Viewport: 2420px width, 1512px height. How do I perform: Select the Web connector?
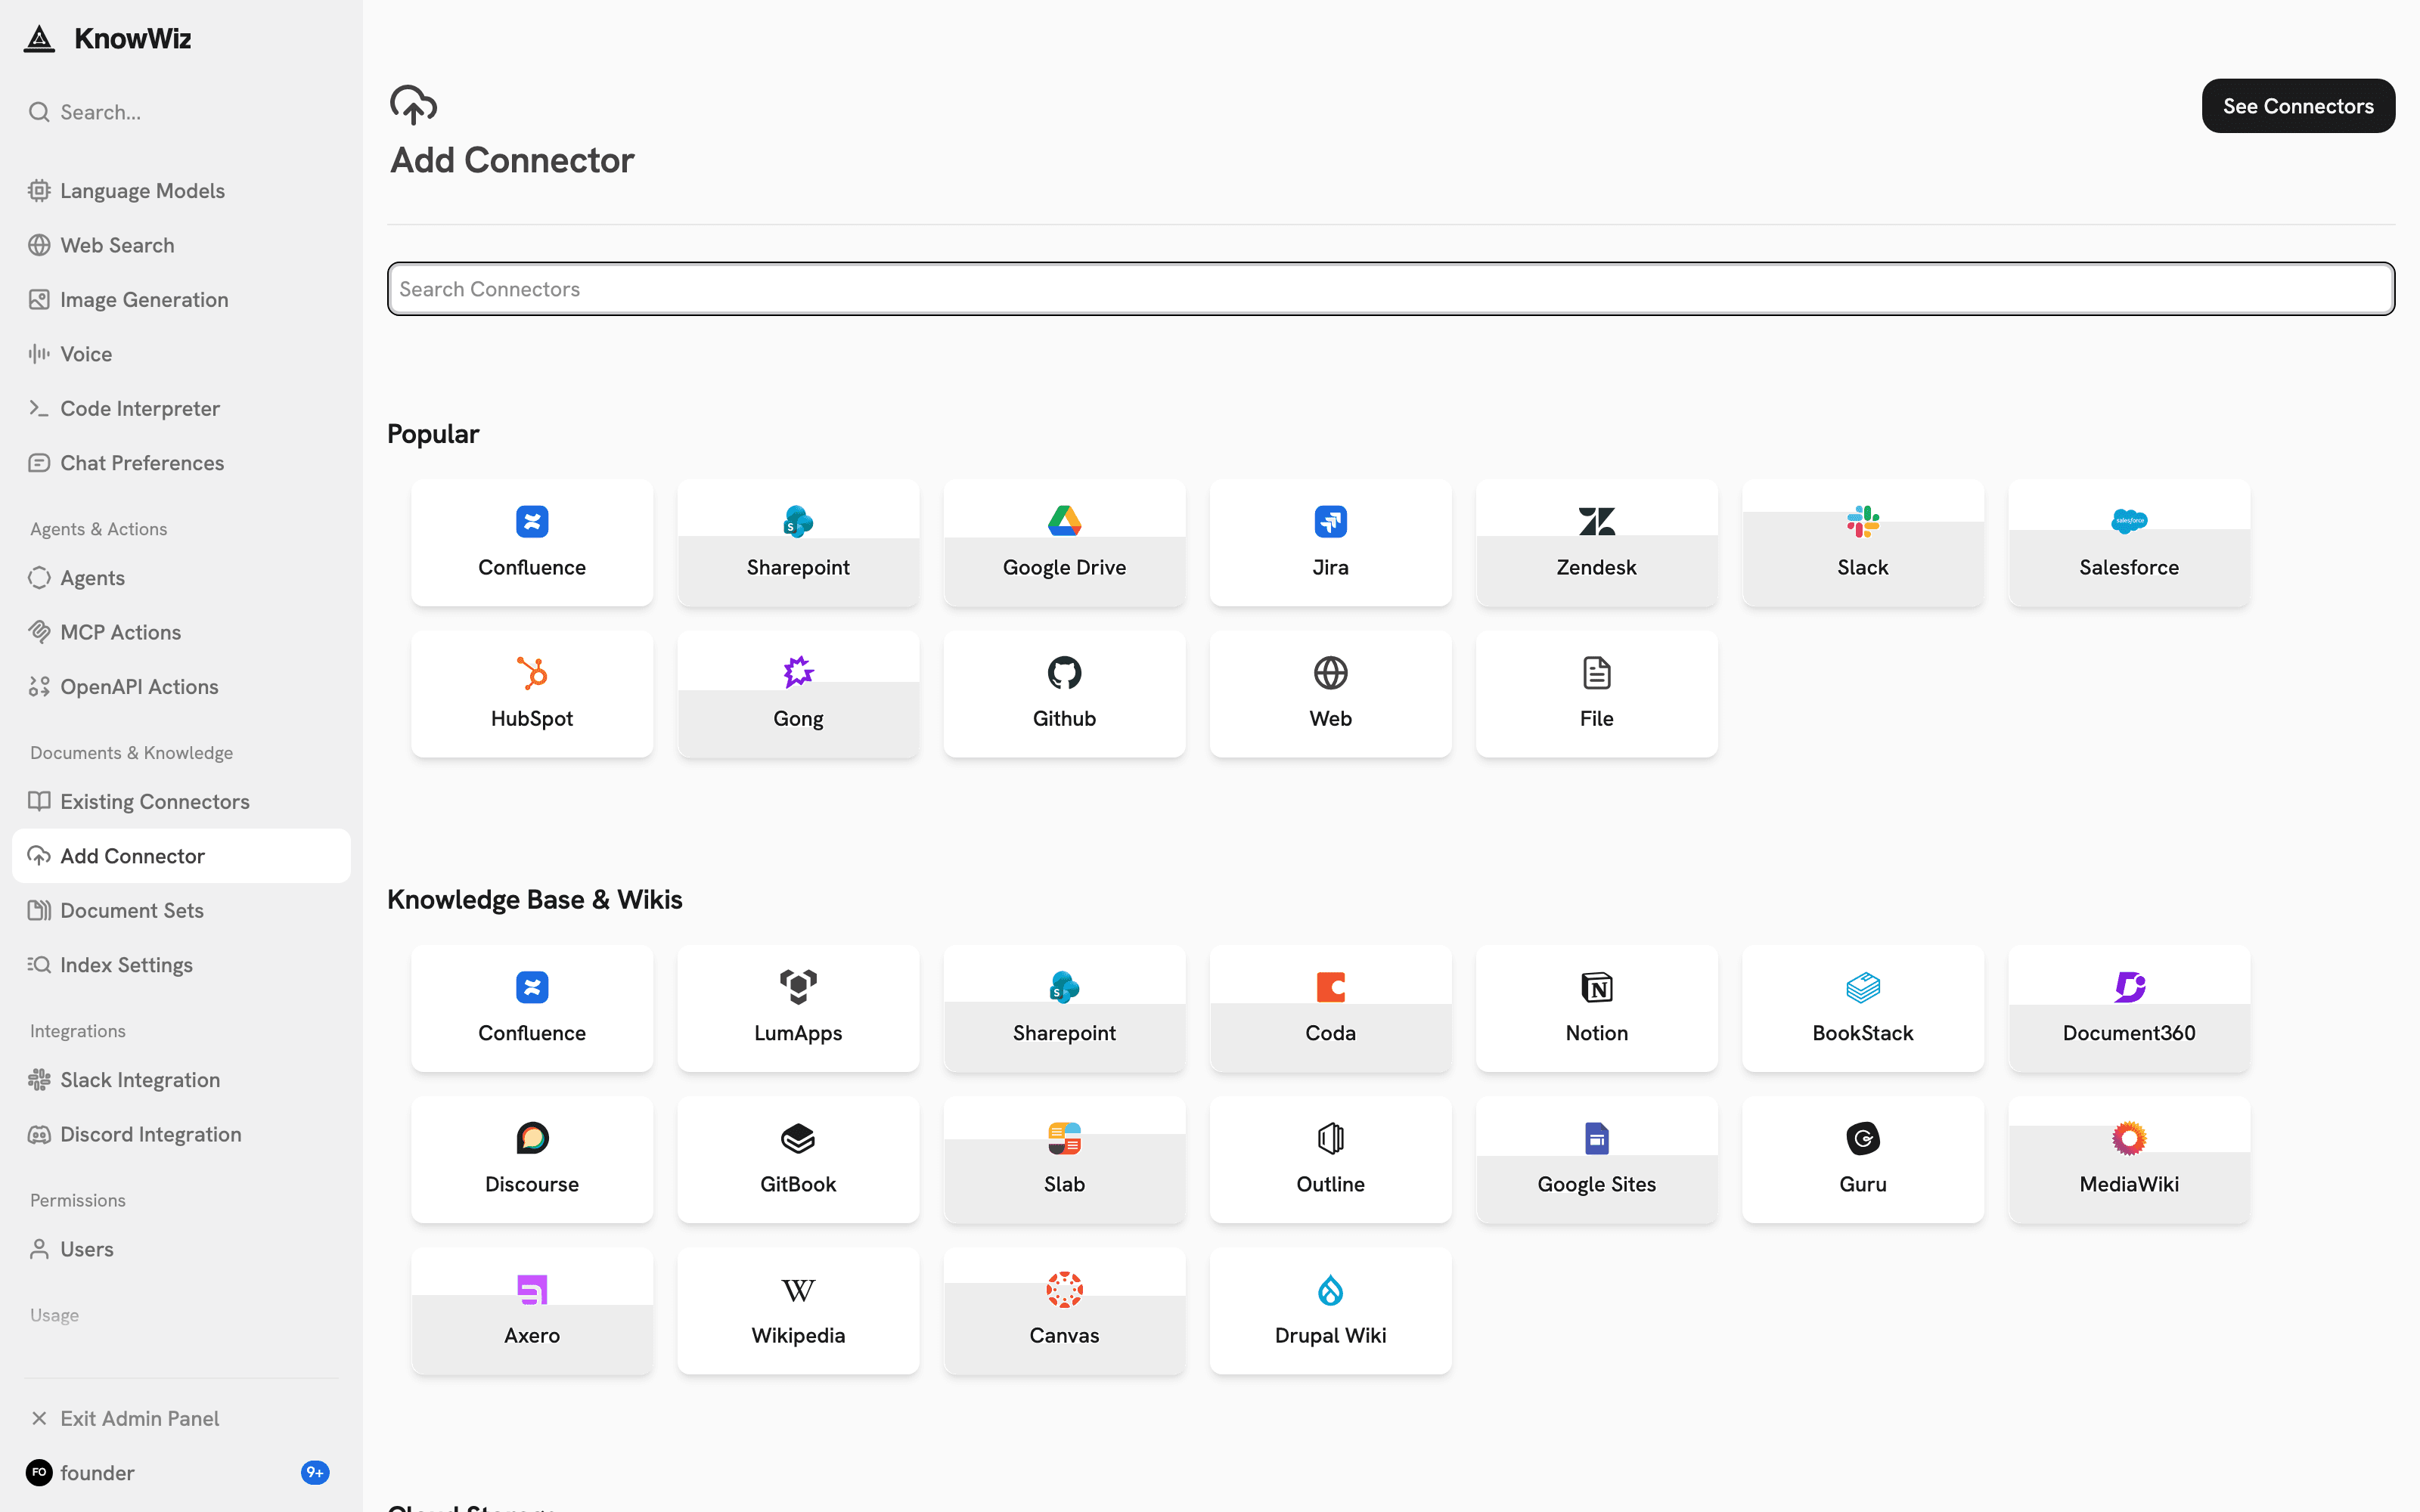coord(1330,693)
